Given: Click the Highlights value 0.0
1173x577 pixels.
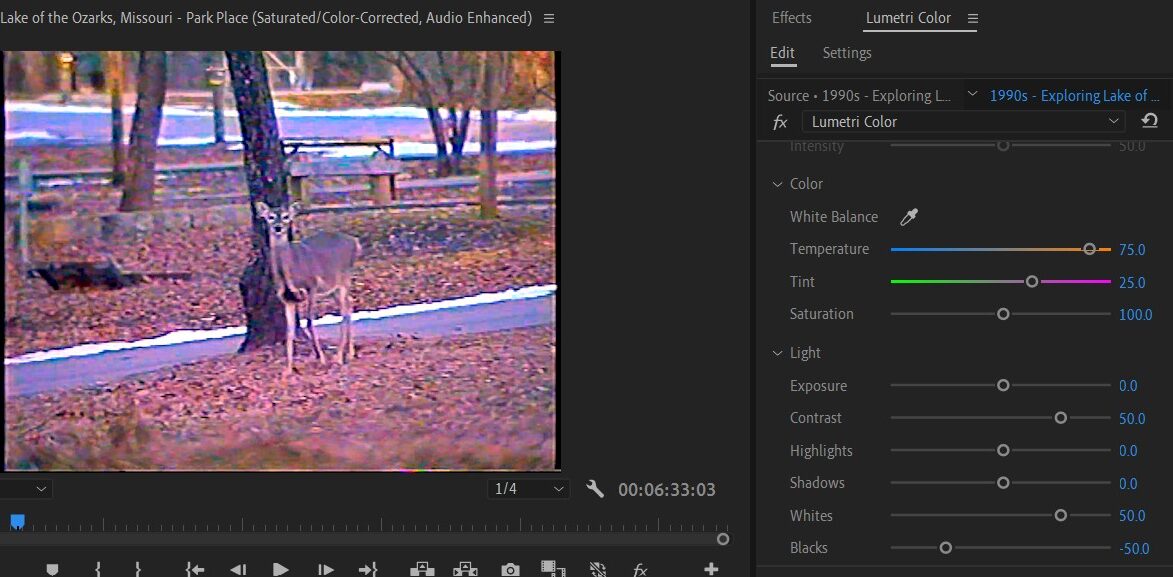Looking at the screenshot, I should click(1128, 451).
